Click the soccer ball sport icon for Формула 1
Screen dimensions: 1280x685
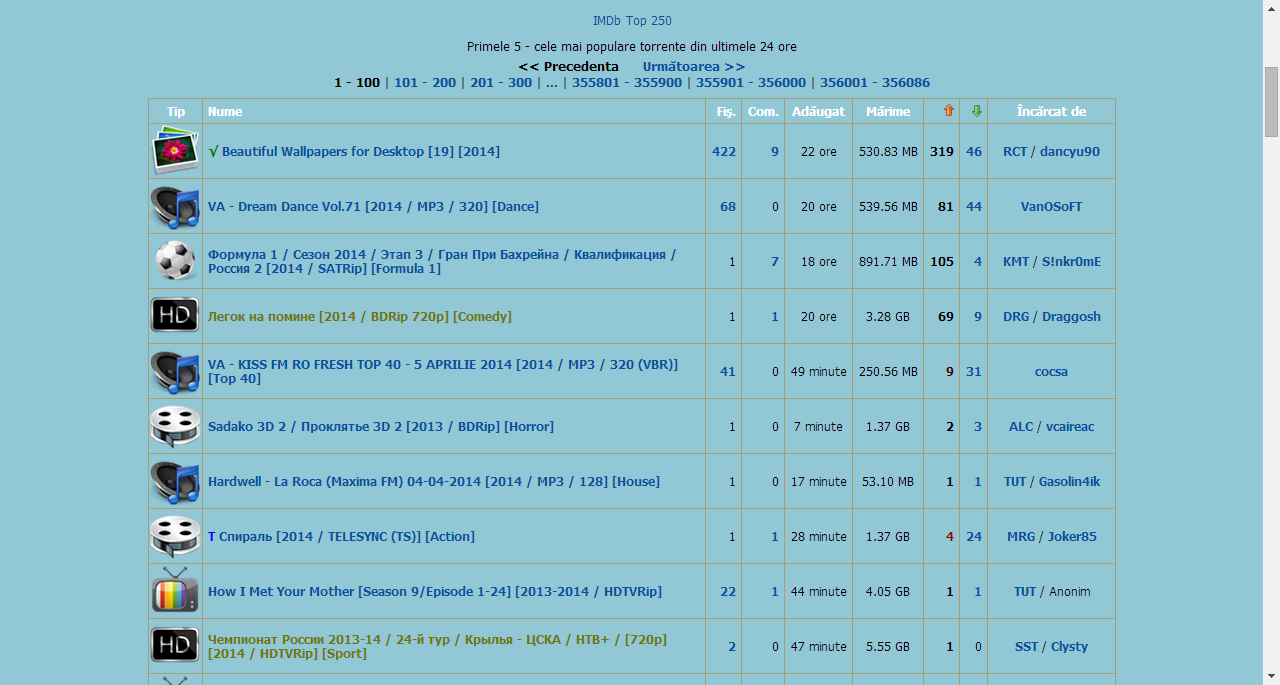(175, 261)
